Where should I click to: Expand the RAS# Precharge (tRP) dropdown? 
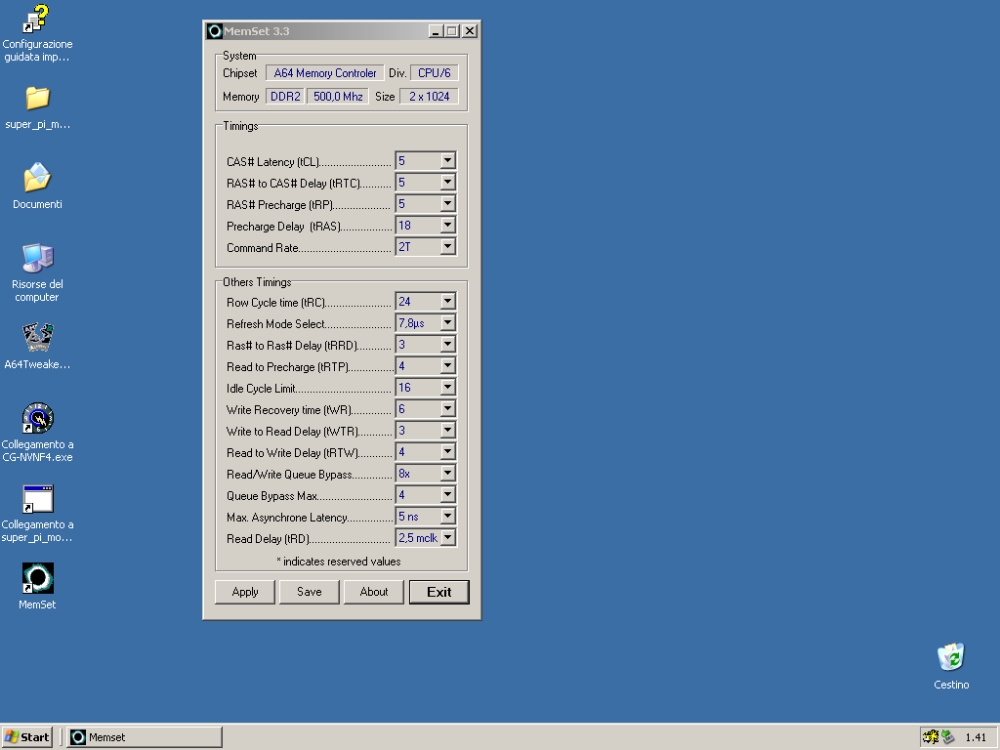448,204
